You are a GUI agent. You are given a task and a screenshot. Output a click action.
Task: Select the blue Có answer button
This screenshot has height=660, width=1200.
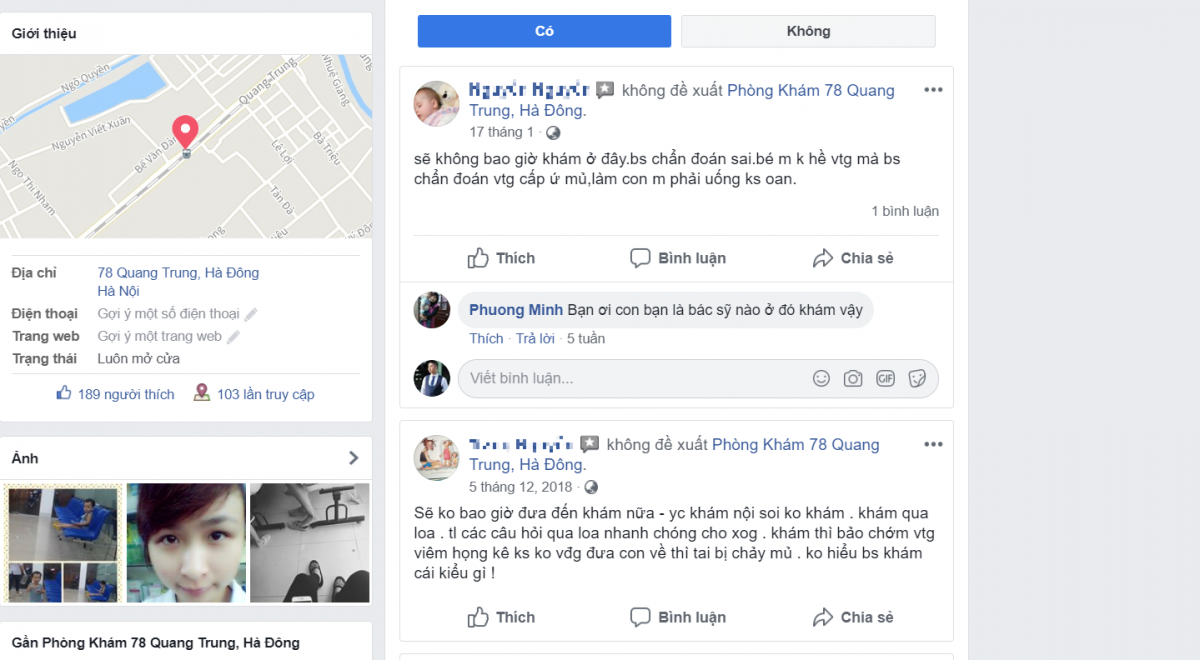pyautogui.click(x=544, y=31)
